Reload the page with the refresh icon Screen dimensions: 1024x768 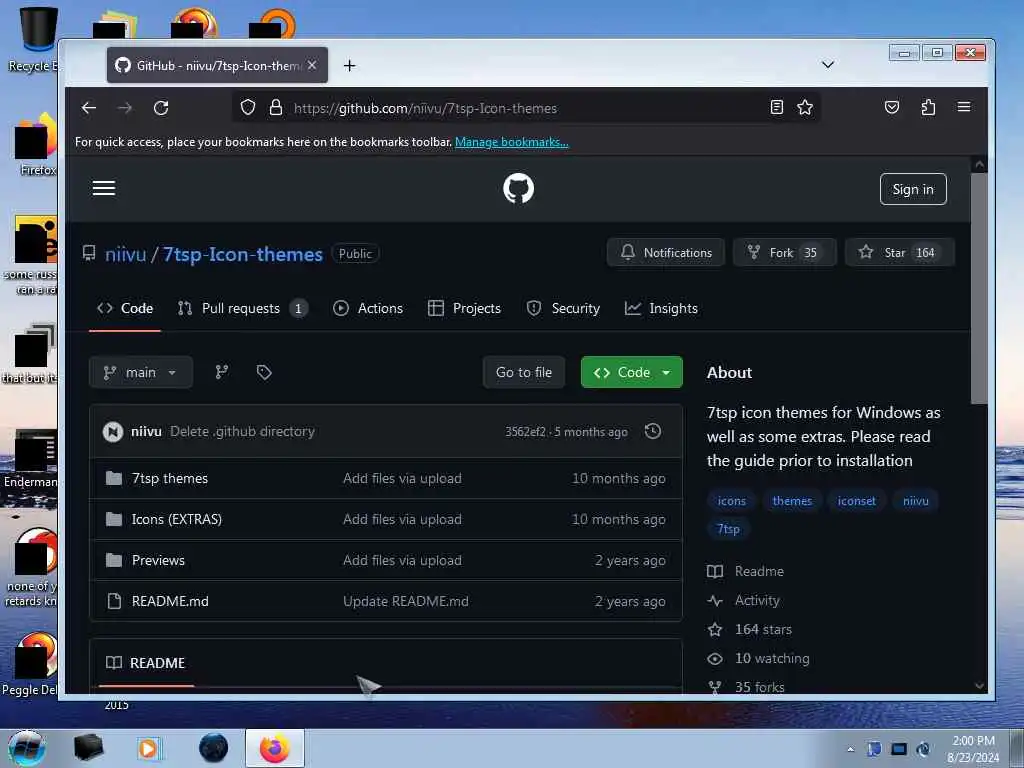161,108
